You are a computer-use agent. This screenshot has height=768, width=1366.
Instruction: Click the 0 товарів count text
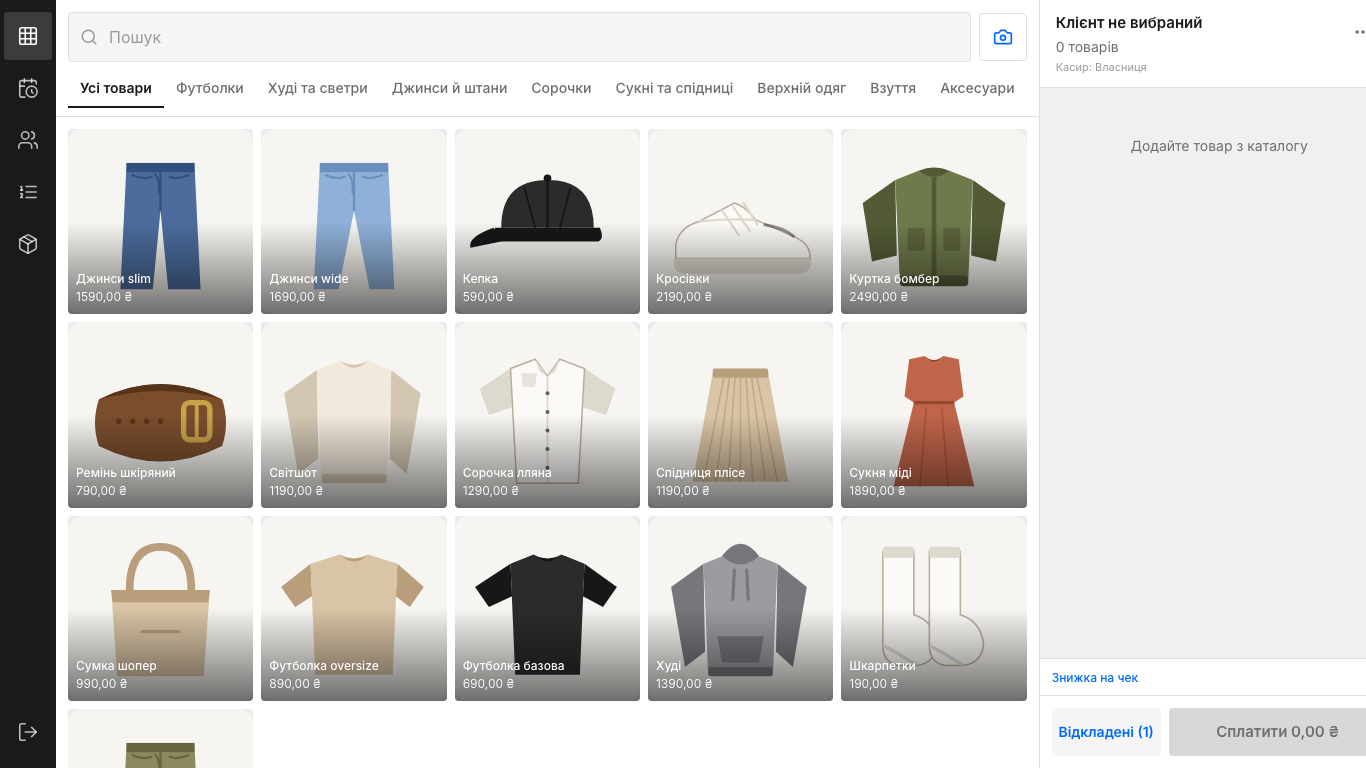coord(1087,47)
